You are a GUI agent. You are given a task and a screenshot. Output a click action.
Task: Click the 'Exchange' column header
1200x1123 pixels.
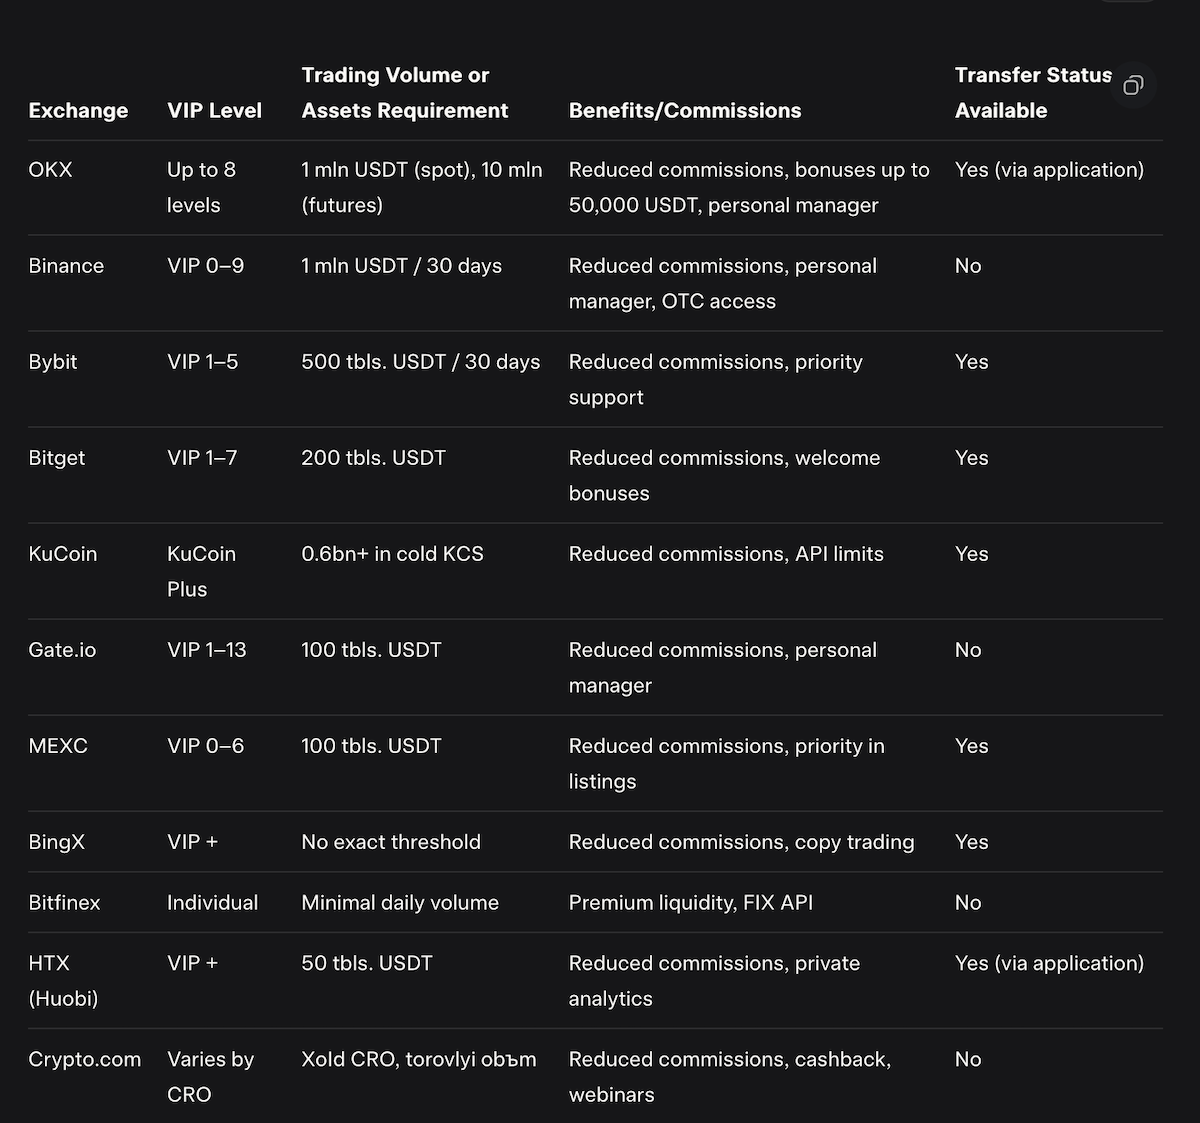78,111
